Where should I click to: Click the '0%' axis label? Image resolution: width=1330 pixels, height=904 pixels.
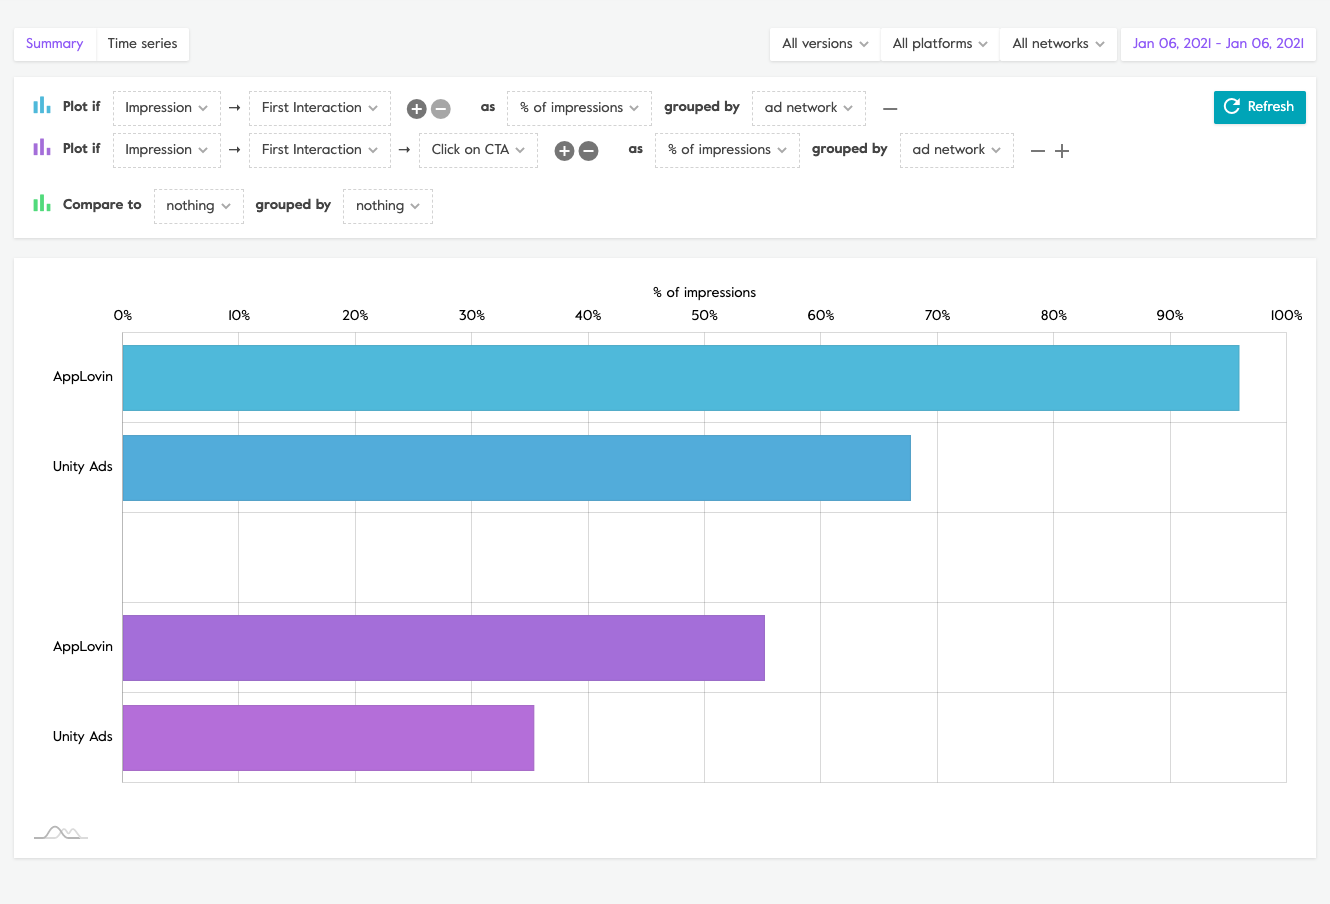123,315
